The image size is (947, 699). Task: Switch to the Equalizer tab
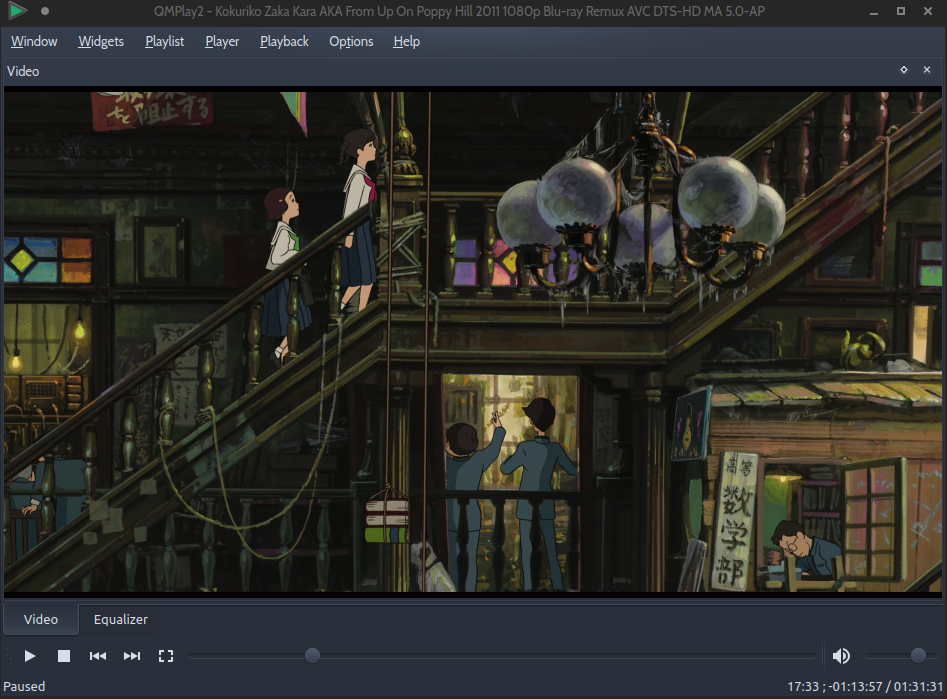tap(119, 619)
